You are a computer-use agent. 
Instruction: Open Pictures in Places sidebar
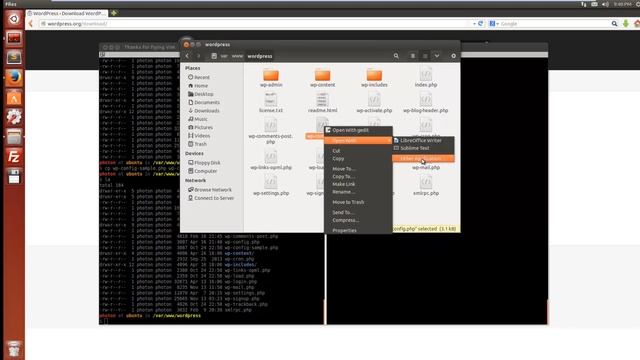click(x=200, y=127)
